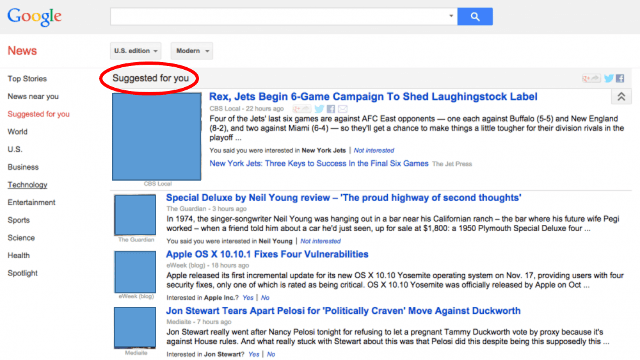Click the eWeek blog story thumbnail
The height and width of the screenshot is (360, 640).
(135, 272)
